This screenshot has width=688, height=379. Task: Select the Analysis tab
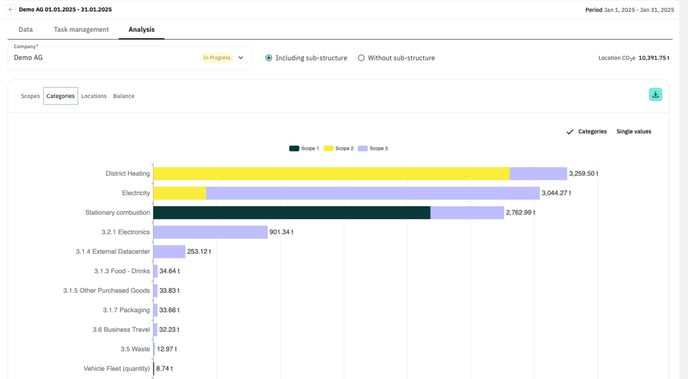[141, 29]
